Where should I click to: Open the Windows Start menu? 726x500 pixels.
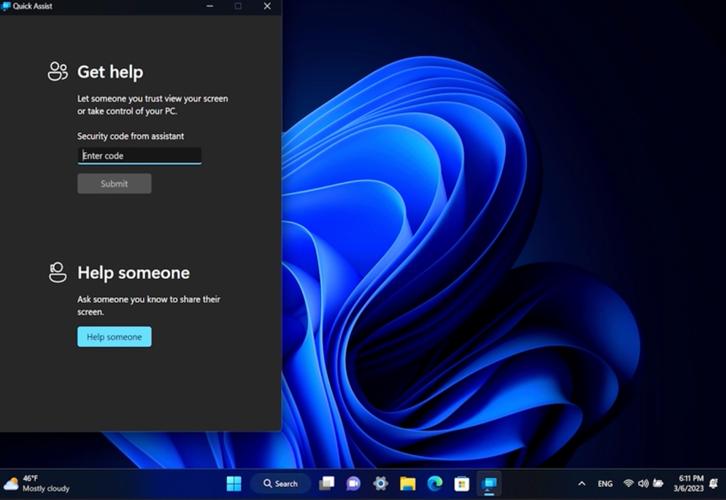tap(234, 483)
